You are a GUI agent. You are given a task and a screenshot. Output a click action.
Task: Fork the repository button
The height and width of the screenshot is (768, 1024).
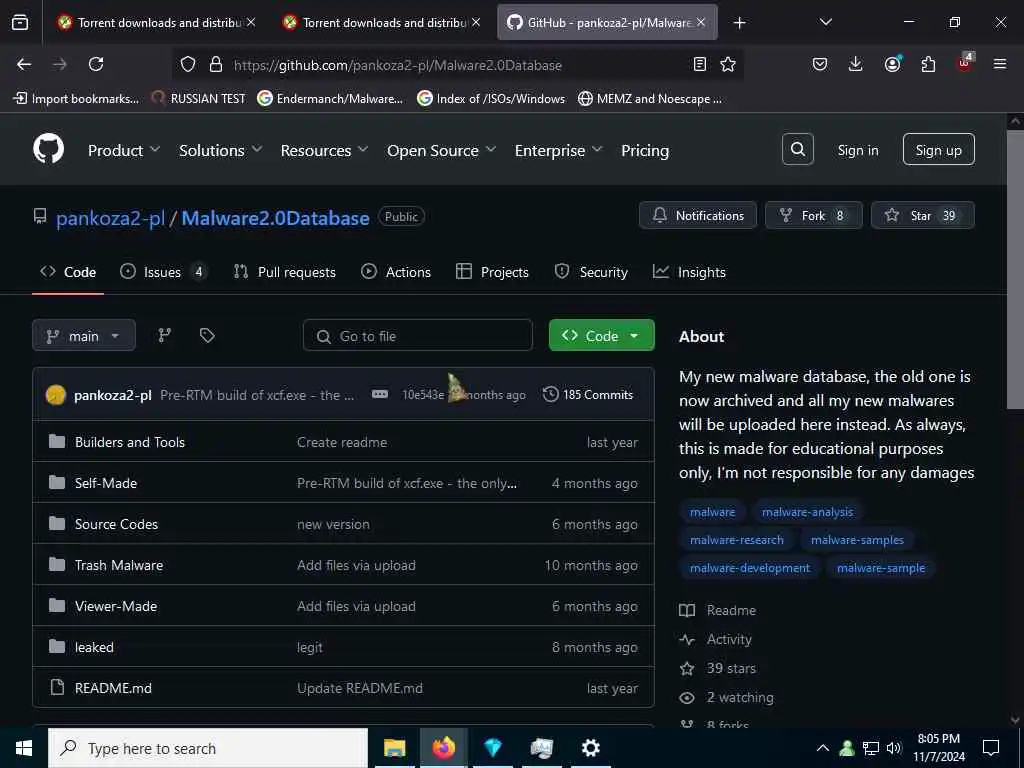(813, 216)
